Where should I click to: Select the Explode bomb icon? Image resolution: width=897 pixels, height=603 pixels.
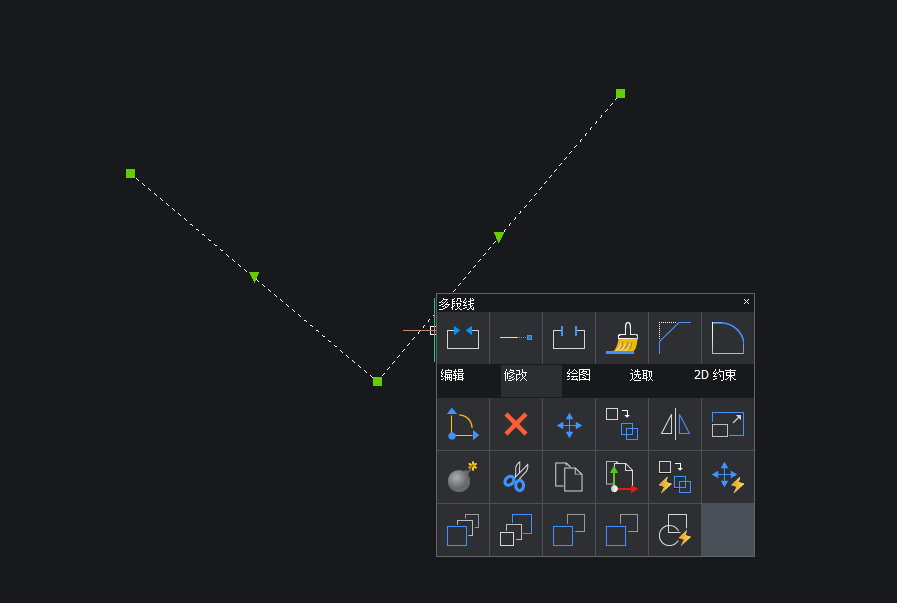coord(462,477)
